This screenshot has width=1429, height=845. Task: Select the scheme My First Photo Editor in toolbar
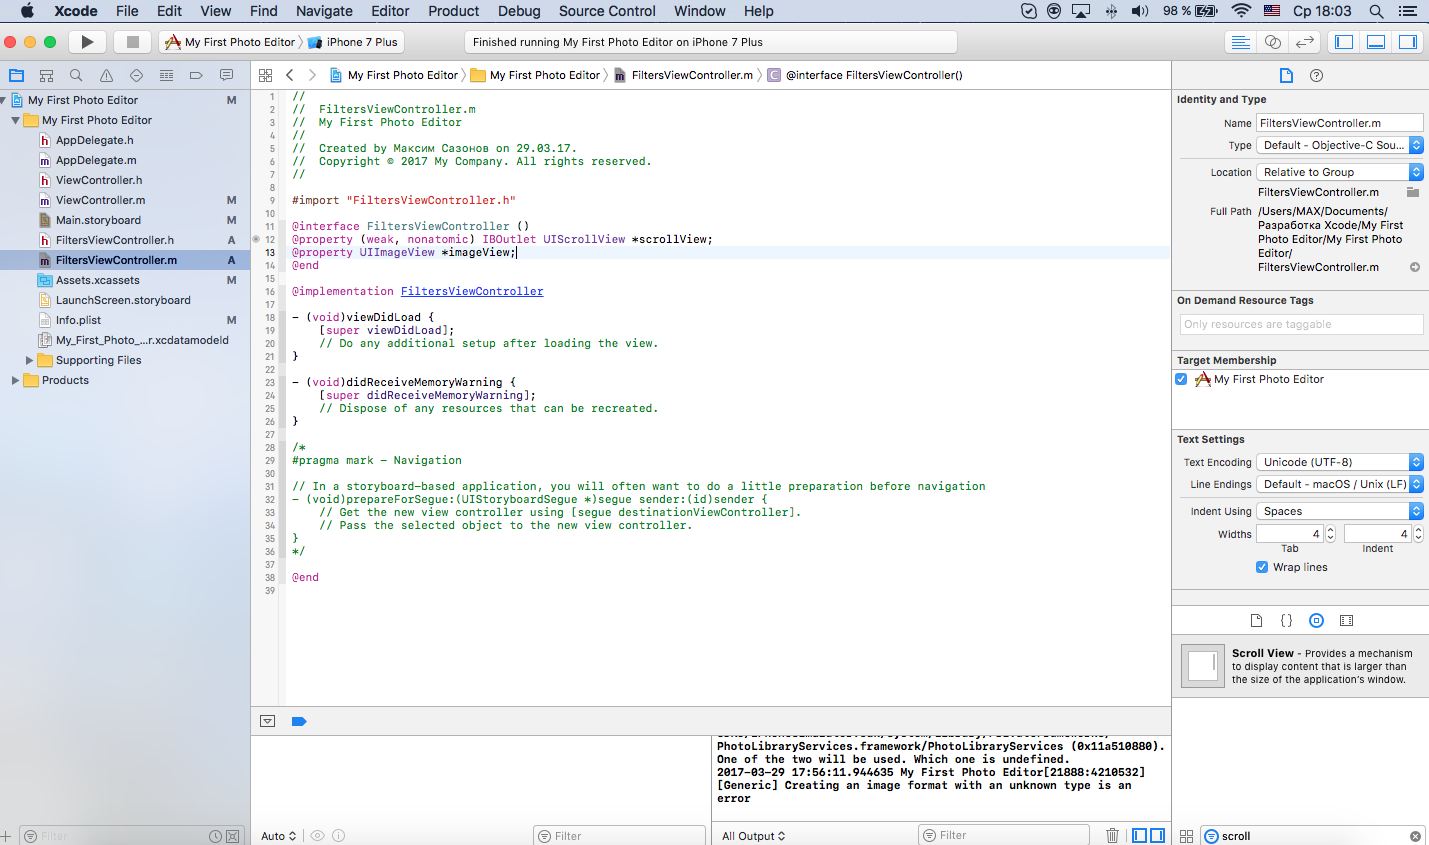[x=230, y=42]
